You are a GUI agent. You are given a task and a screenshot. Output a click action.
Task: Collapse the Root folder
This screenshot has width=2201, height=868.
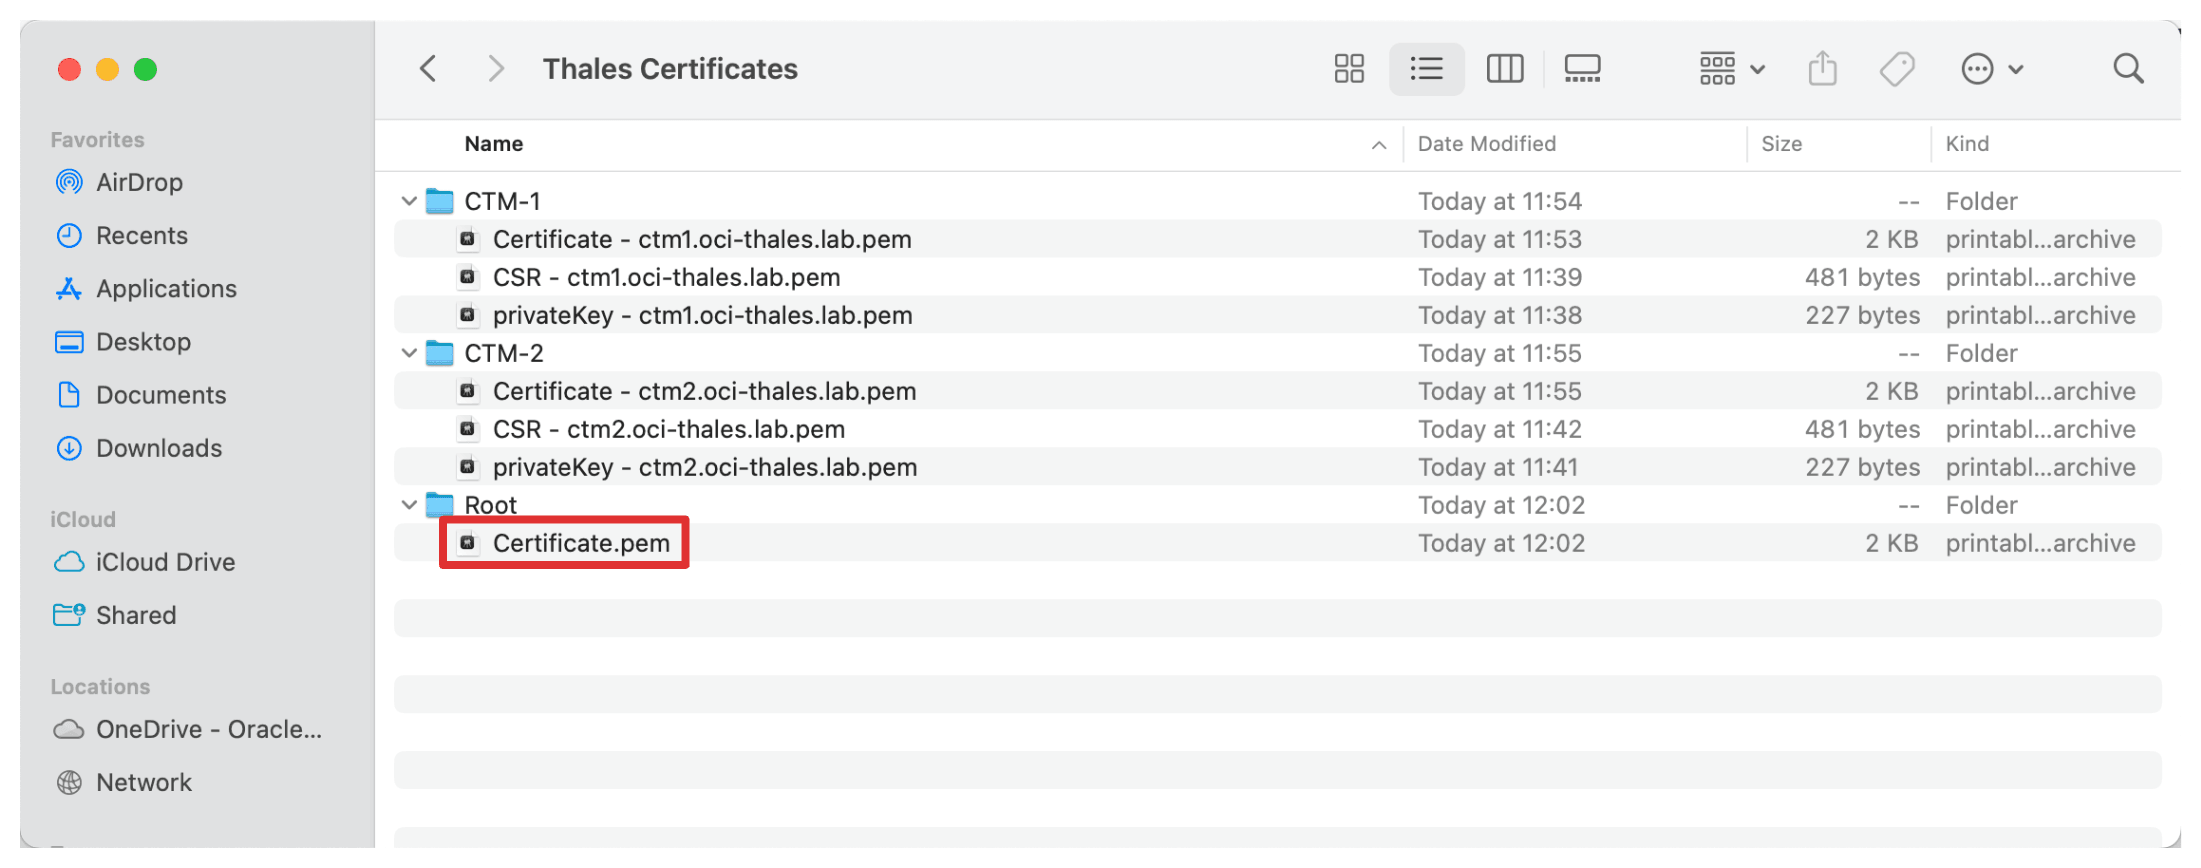(x=409, y=505)
